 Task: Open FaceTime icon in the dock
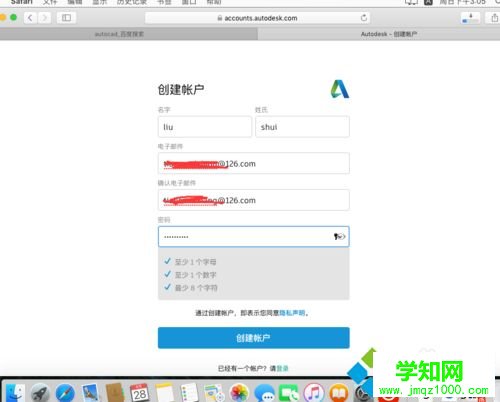point(289,393)
